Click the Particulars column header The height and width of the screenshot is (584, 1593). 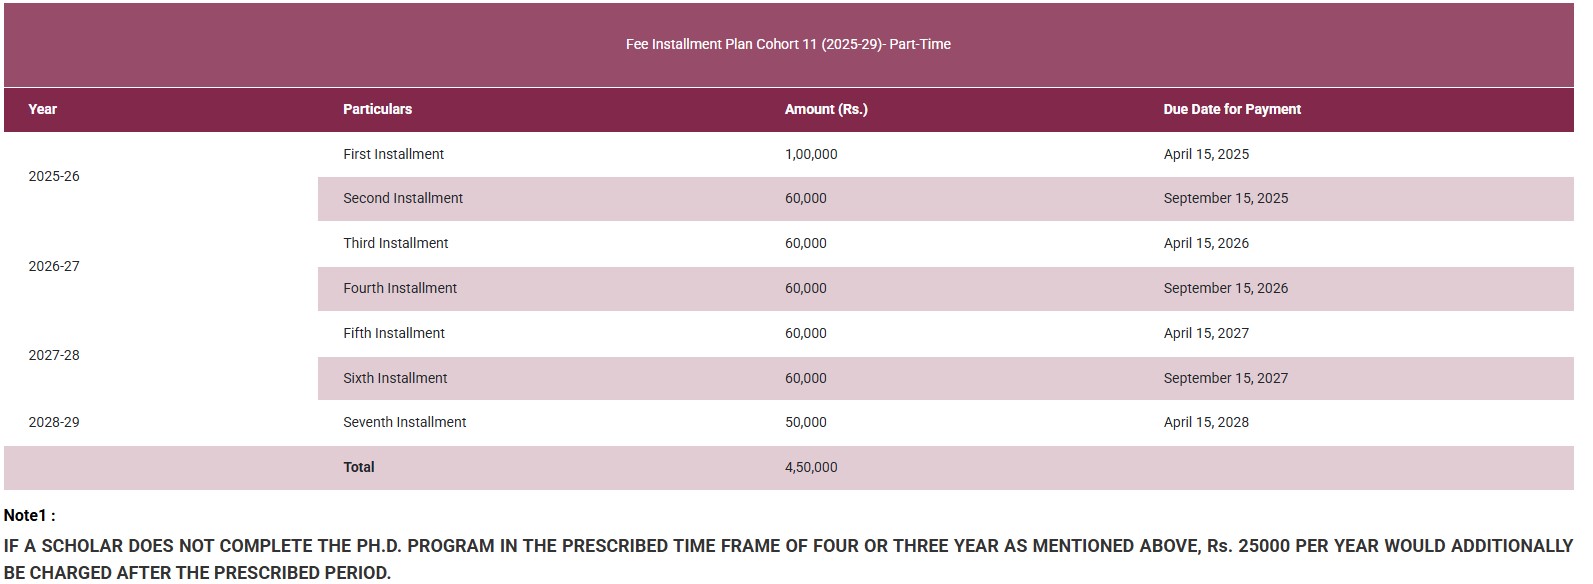(x=377, y=109)
